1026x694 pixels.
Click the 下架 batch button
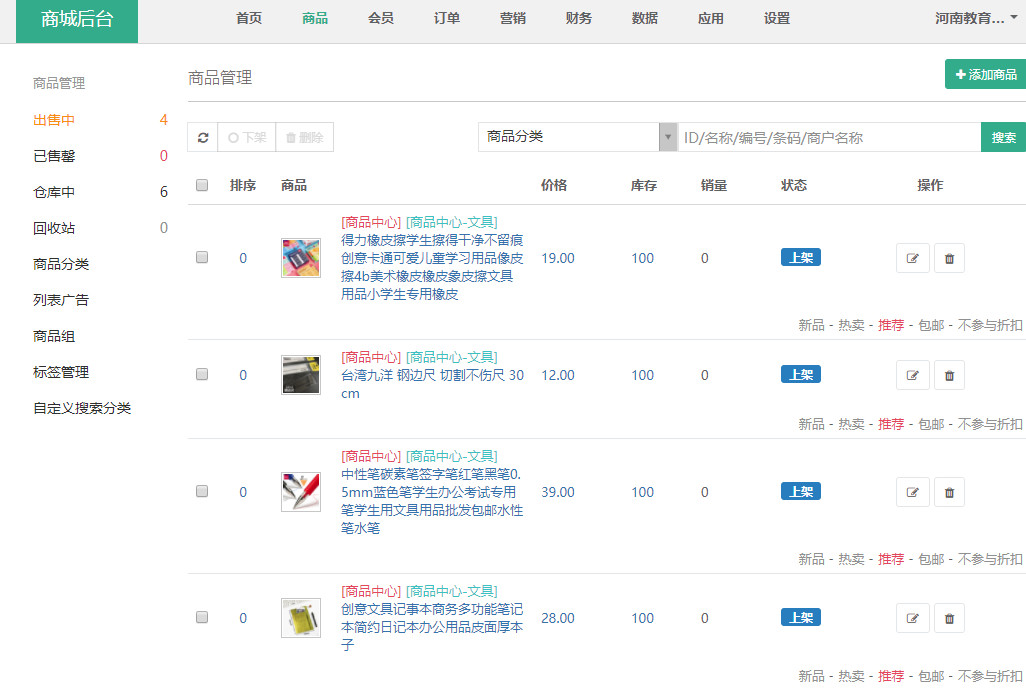coord(247,137)
